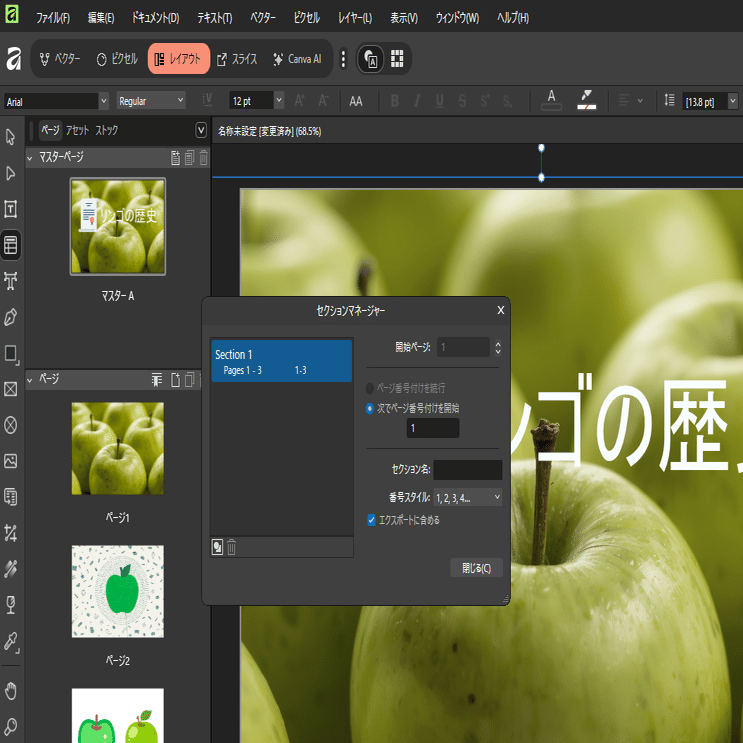Select the Artistic Text tool
The width and height of the screenshot is (743, 743).
click(10, 281)
